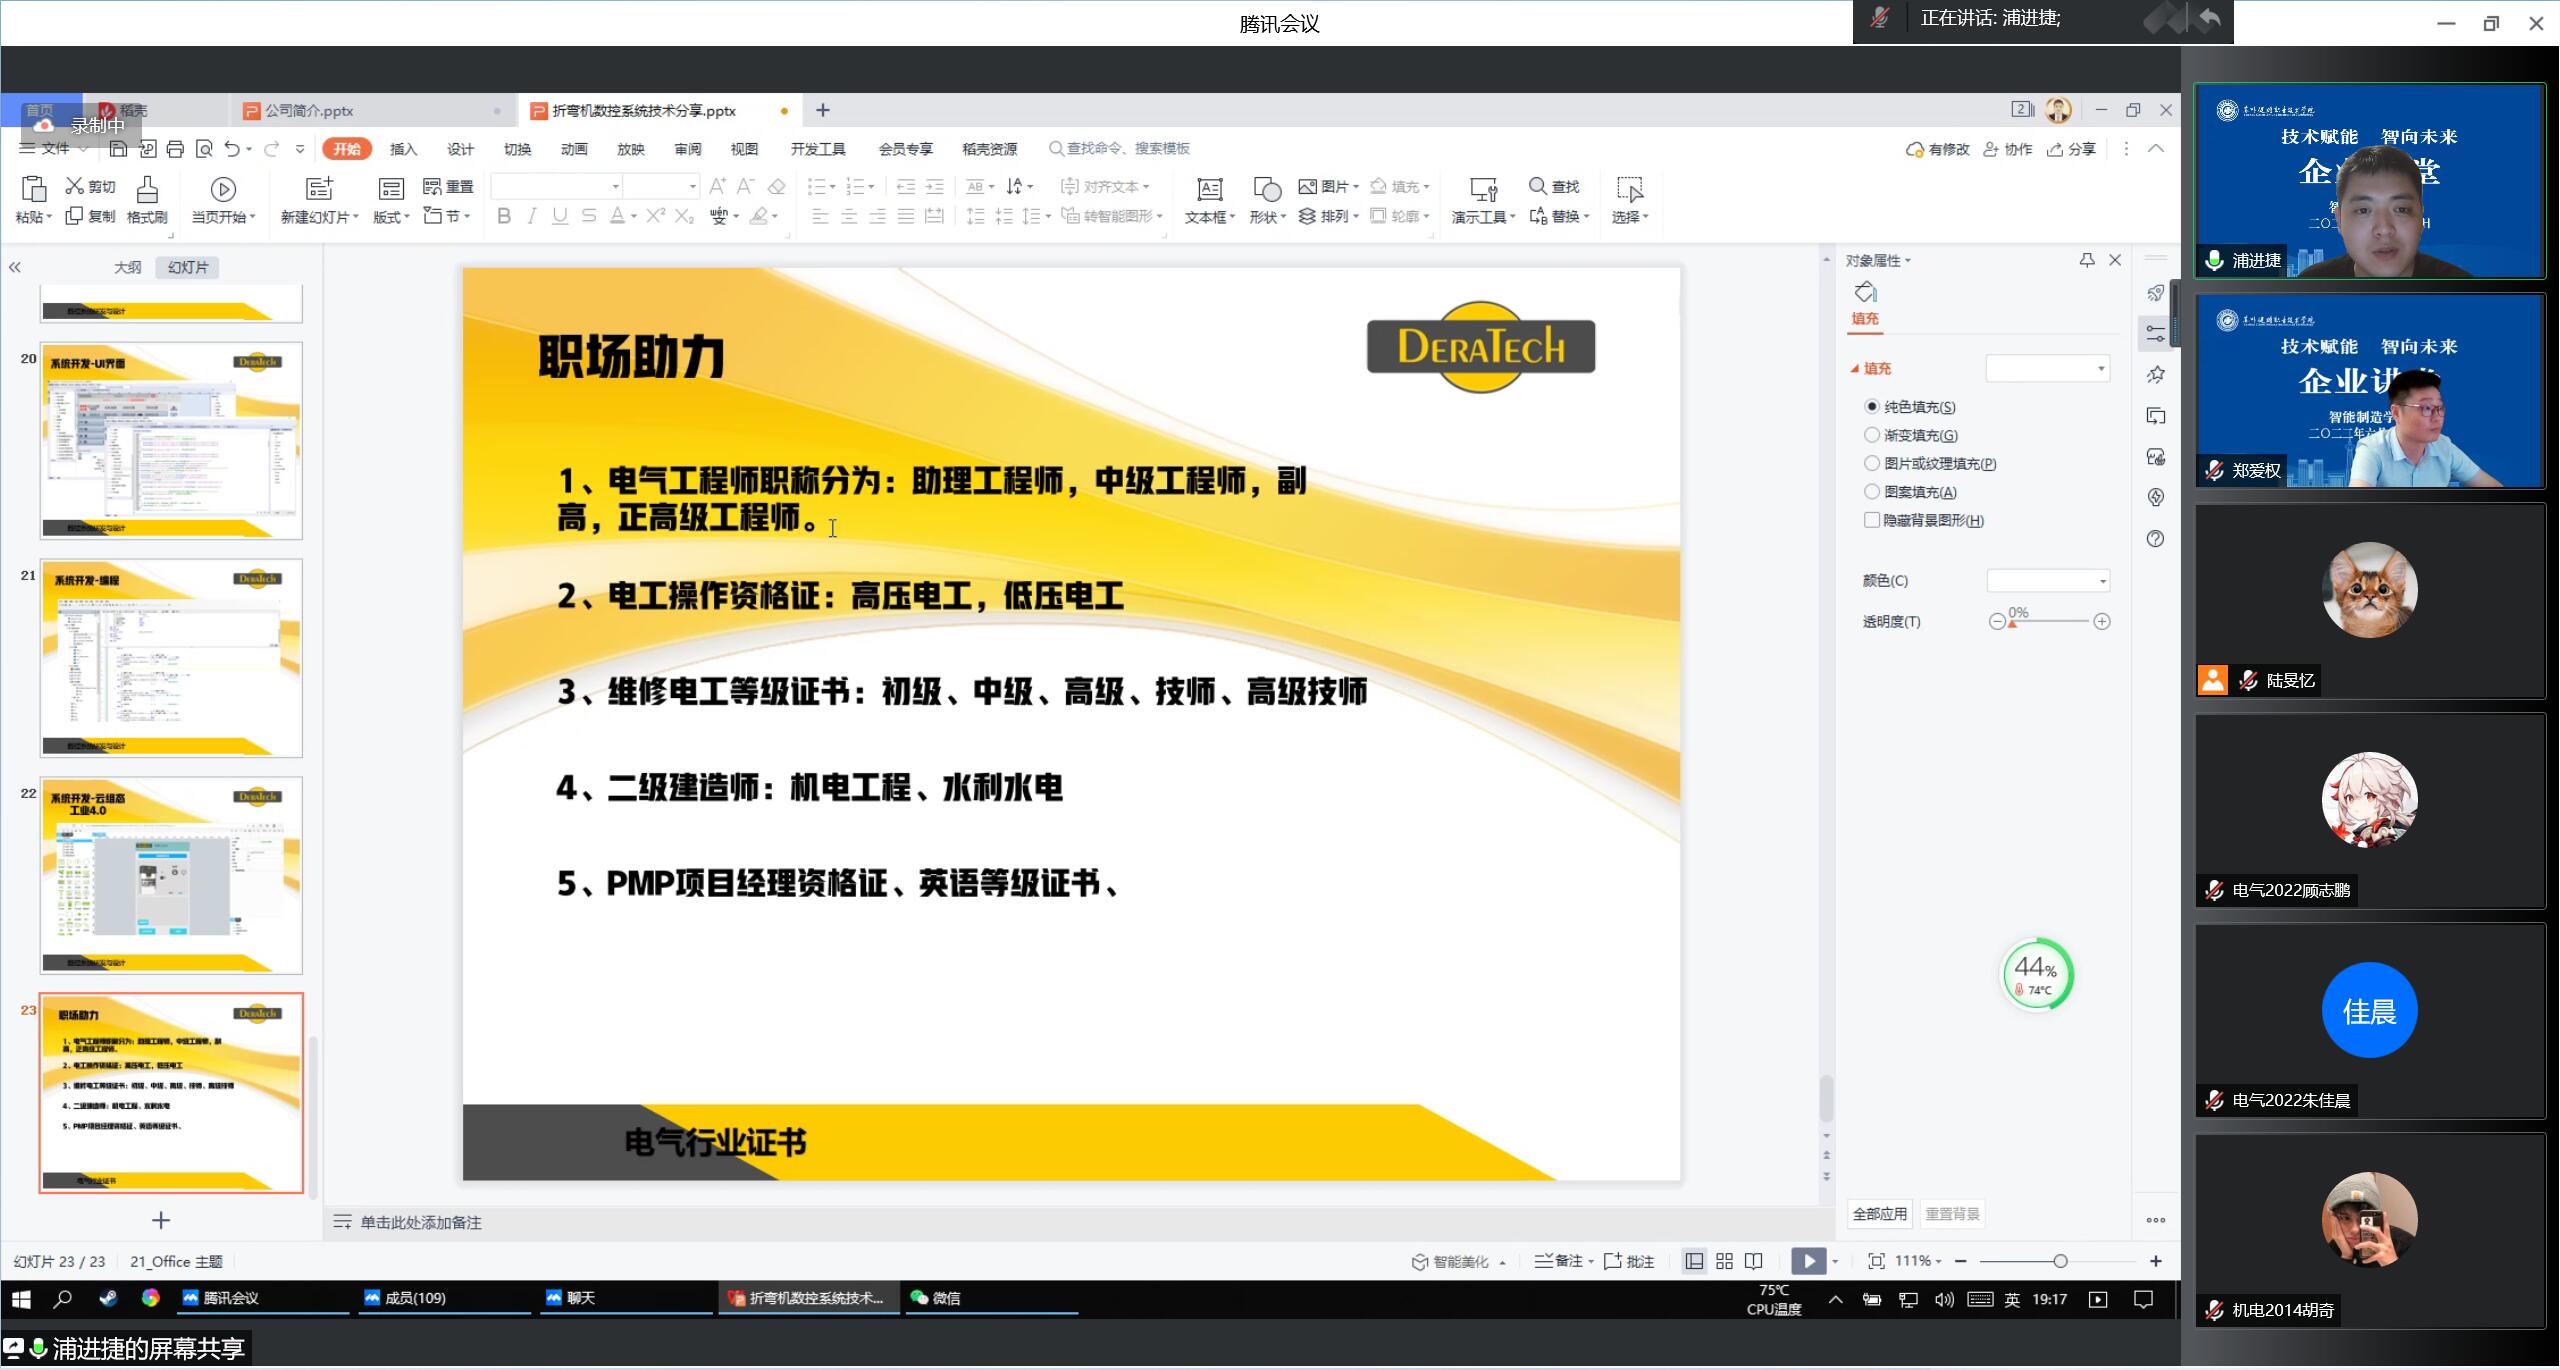Screen dimensions: 2560x1370
Task: Click the 协作 collaborate button
Action: [x=2007, y=149]
